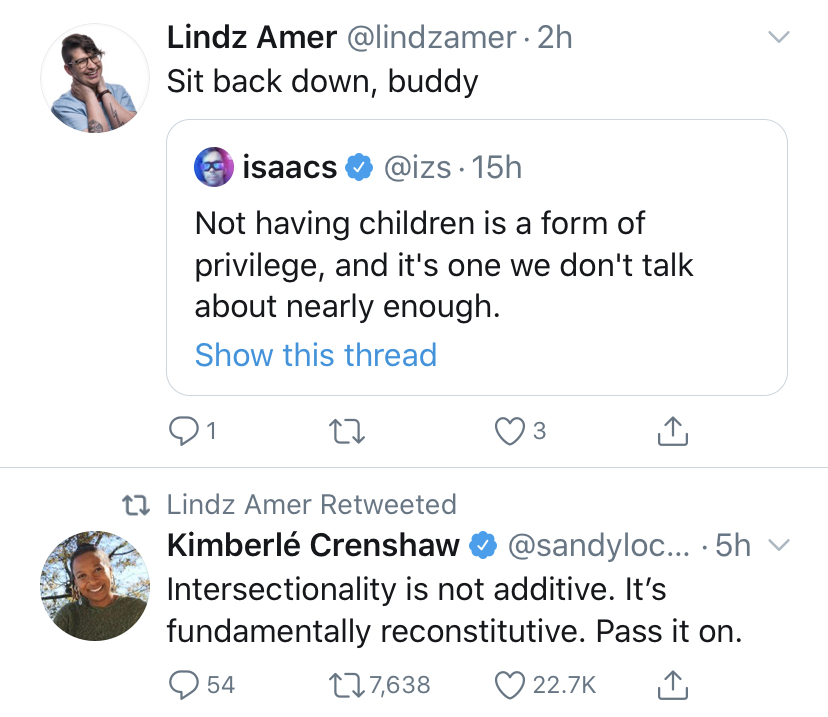Image resolution: width=828 pixels, height=717 pixels.
Task: Open Kimberlé Crenshaw's profile picture
Action: [95, 586]
